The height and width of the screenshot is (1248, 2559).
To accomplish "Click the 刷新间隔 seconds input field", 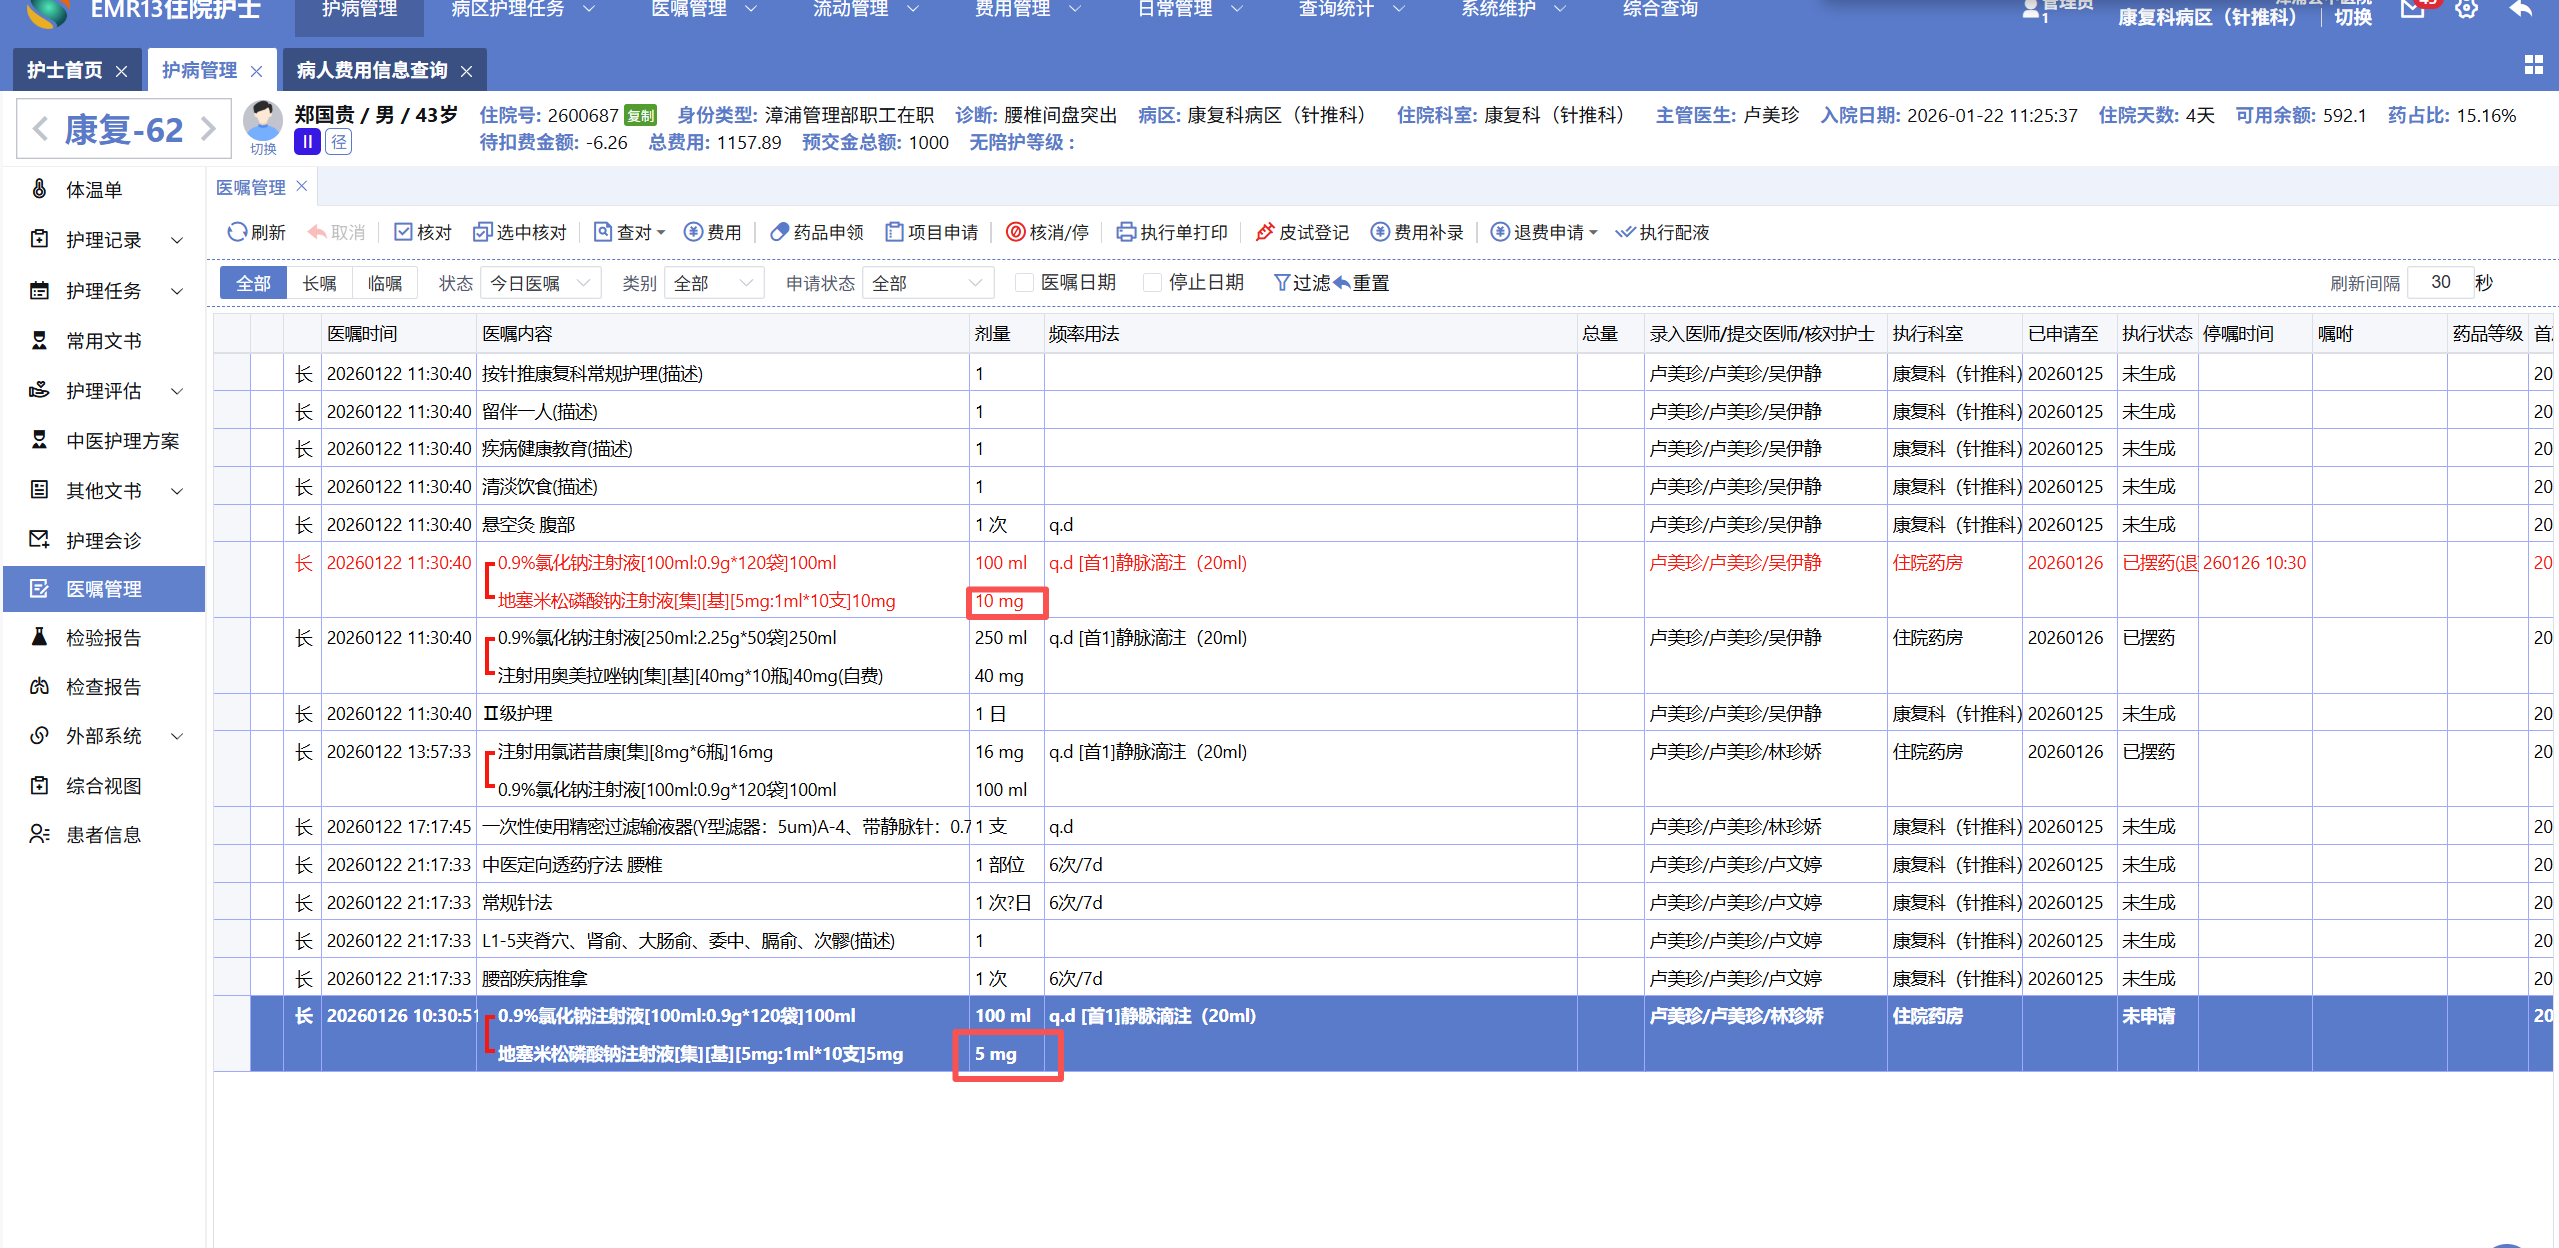I will pos(2439,282).
